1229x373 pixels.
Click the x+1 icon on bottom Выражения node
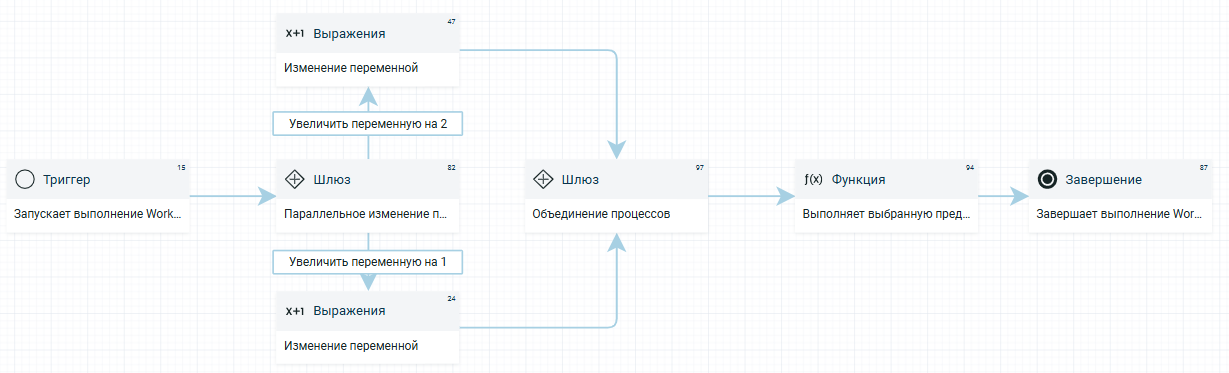tap(295, 311)
